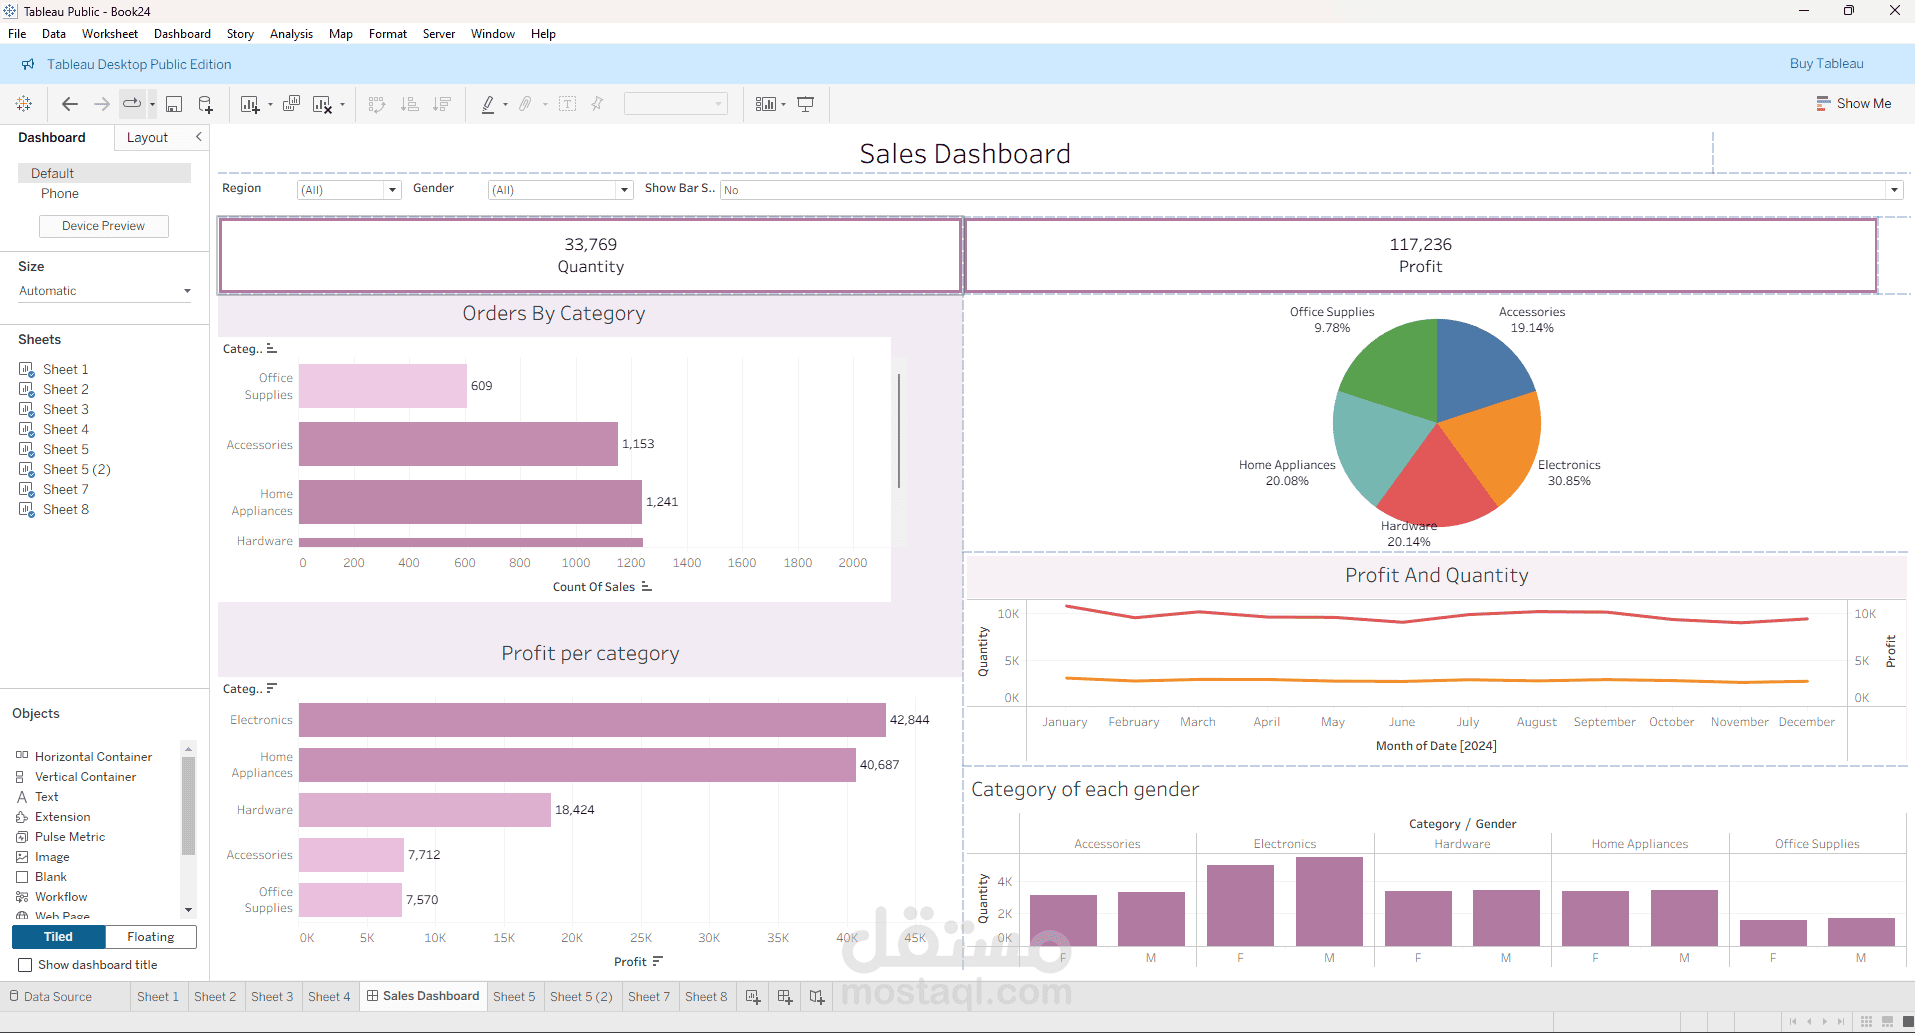Switch to Floating layout toggle

tap(151, 937)
